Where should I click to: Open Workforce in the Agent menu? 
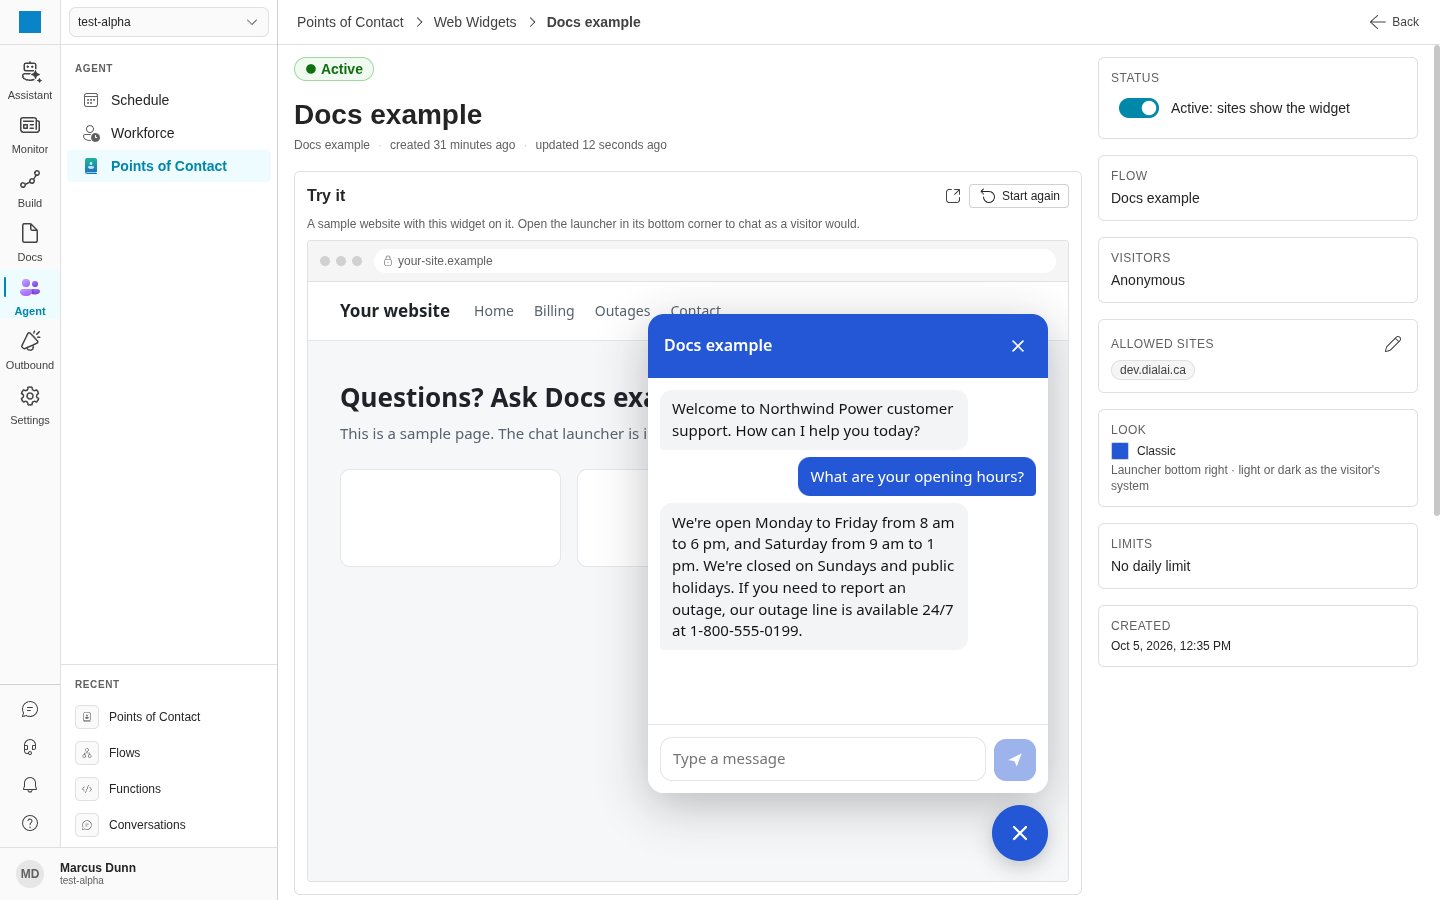point(169,133)
